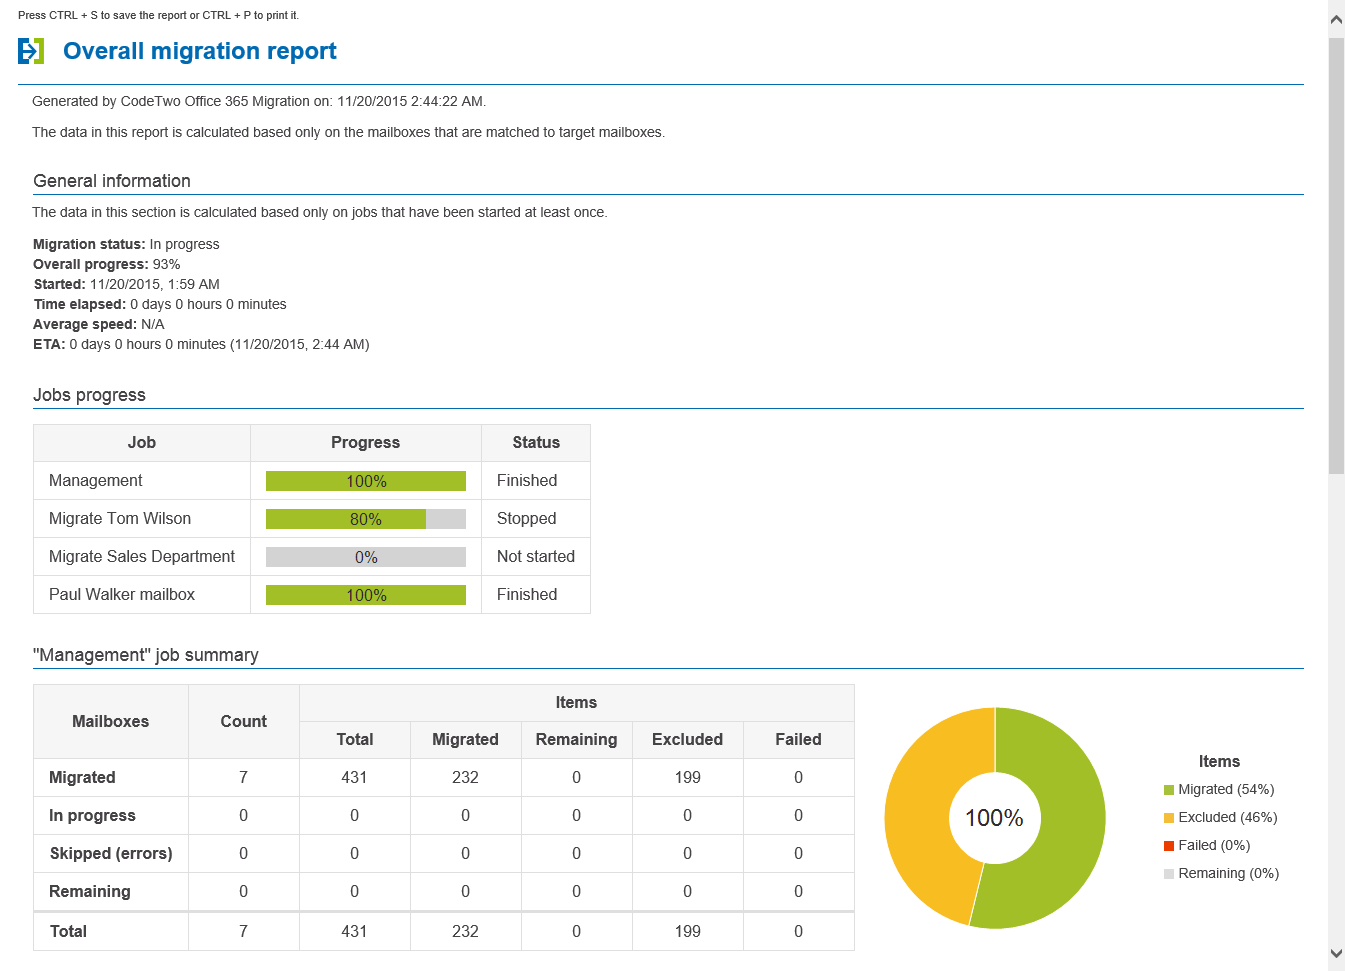The width and height of the screenshot is (1345, 971).
Task: Click the Migrate Tom Wilson 80% progress bar
Action: click(366, 519)
